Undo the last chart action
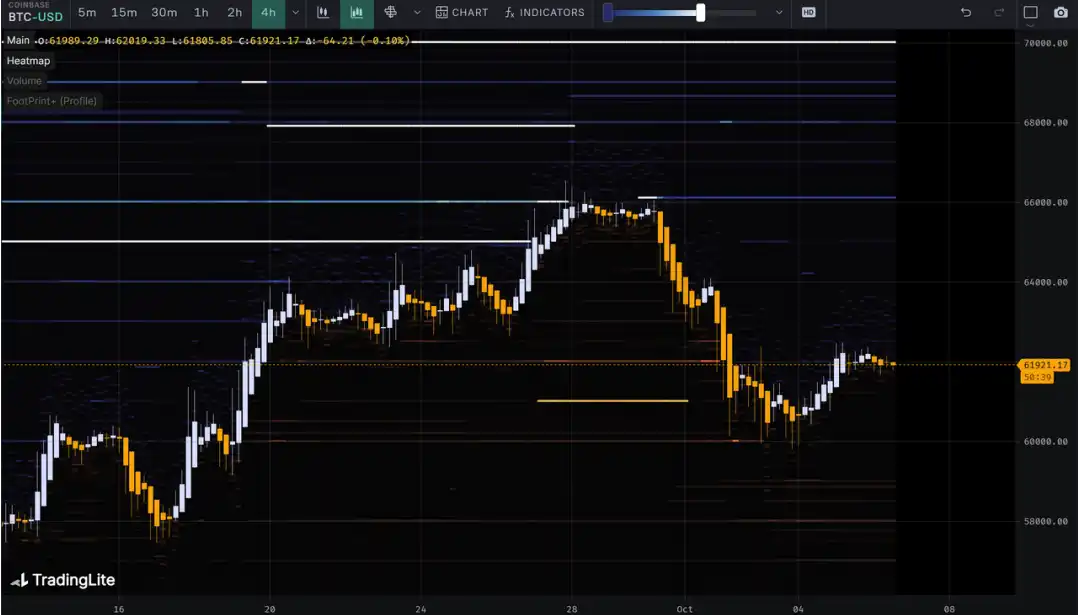 point(965,13)
